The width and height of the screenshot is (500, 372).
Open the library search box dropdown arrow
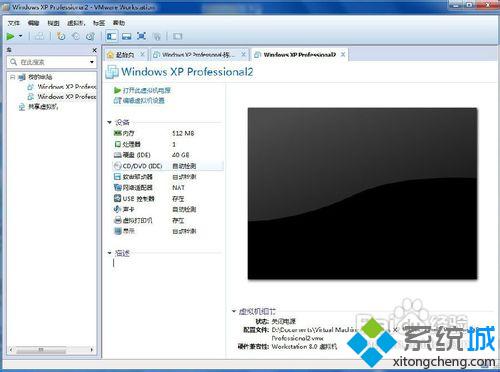(x=92, y=62)
